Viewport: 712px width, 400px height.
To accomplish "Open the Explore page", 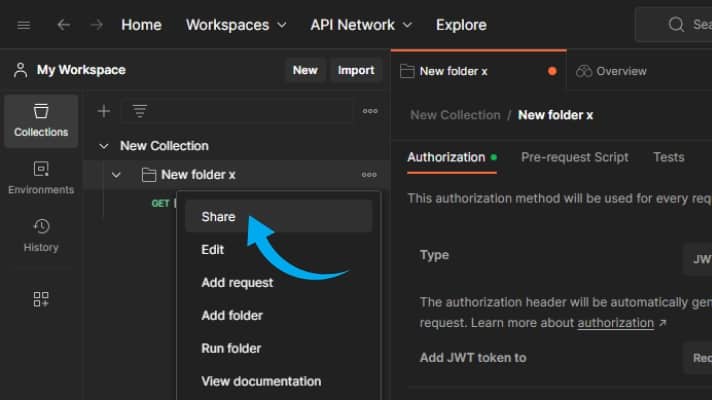I will (461, 25).
